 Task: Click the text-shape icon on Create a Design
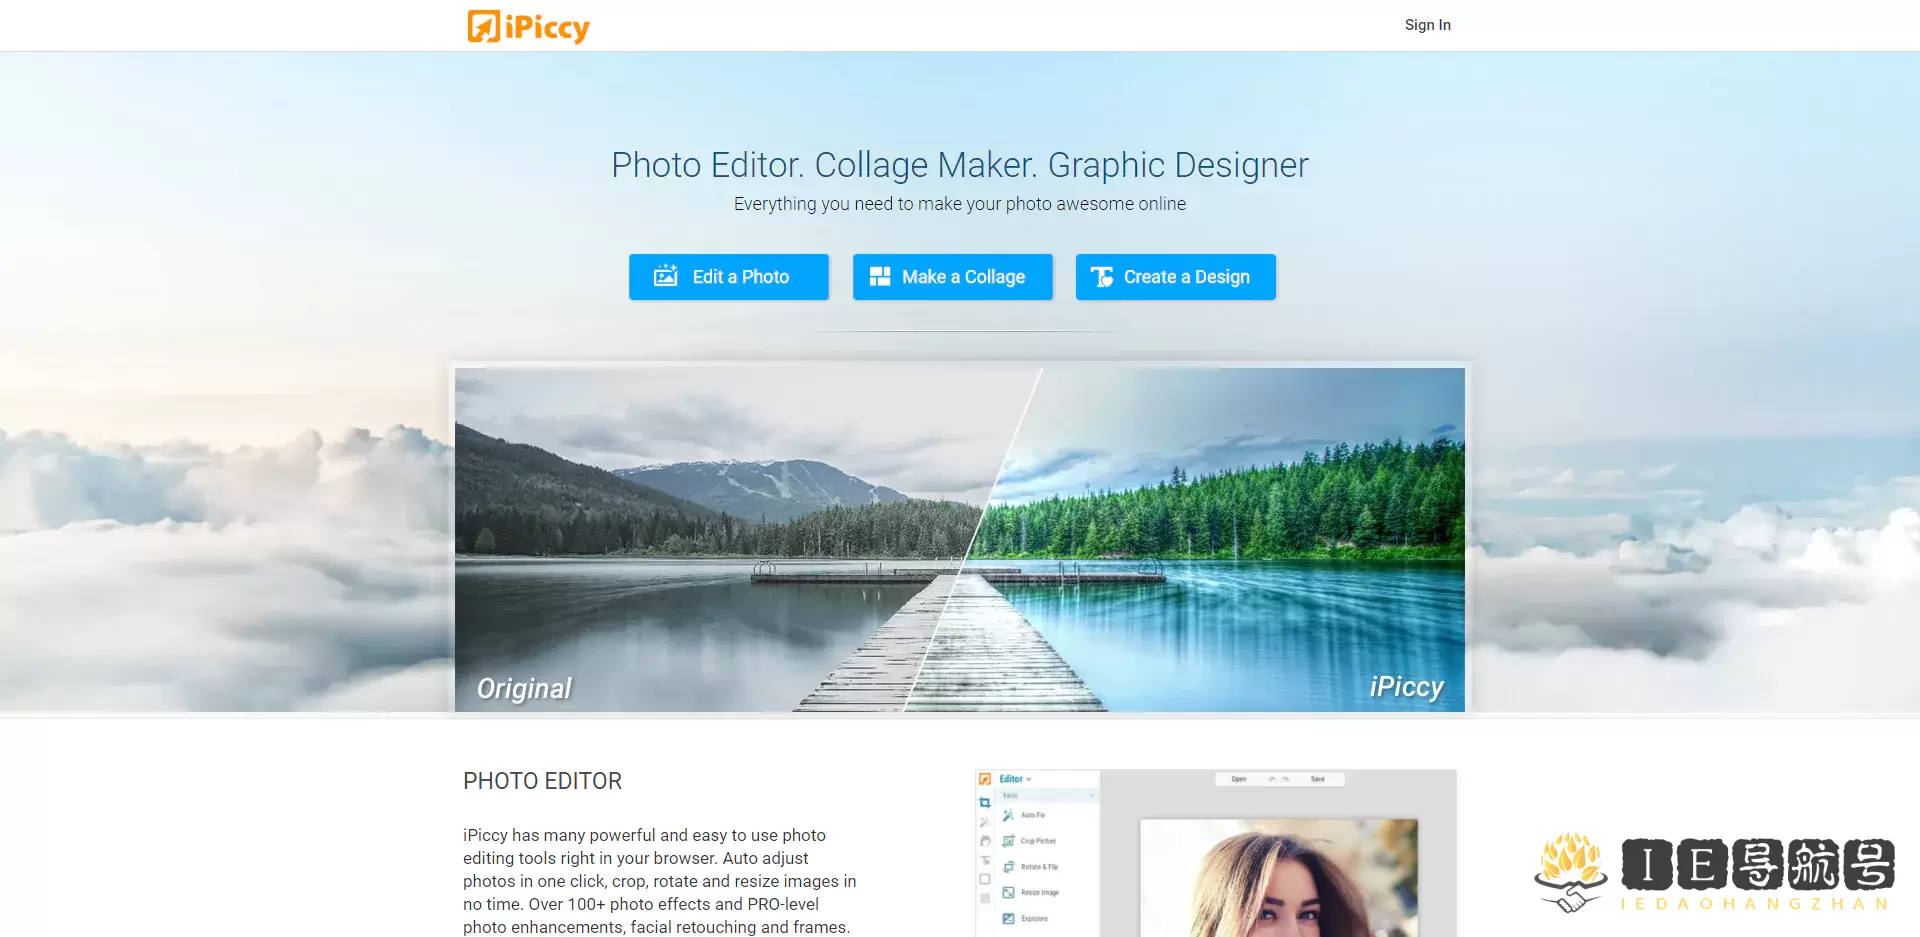[x=1102, y=277]
